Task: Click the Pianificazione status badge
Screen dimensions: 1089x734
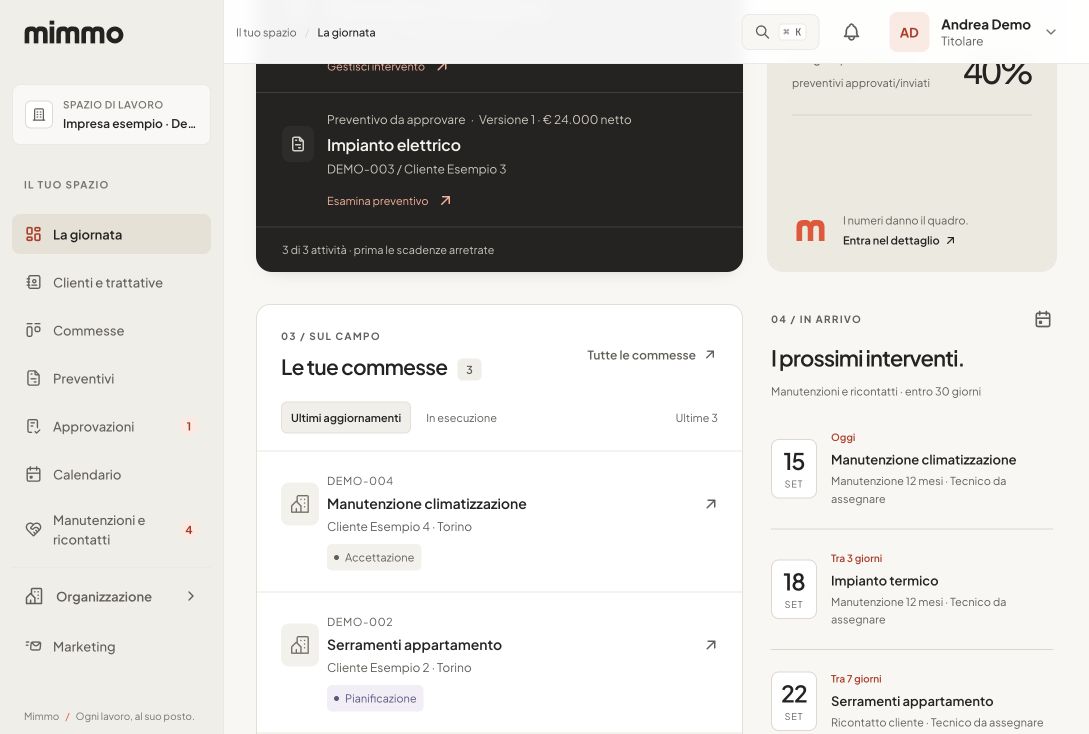Action: point(375,698)
